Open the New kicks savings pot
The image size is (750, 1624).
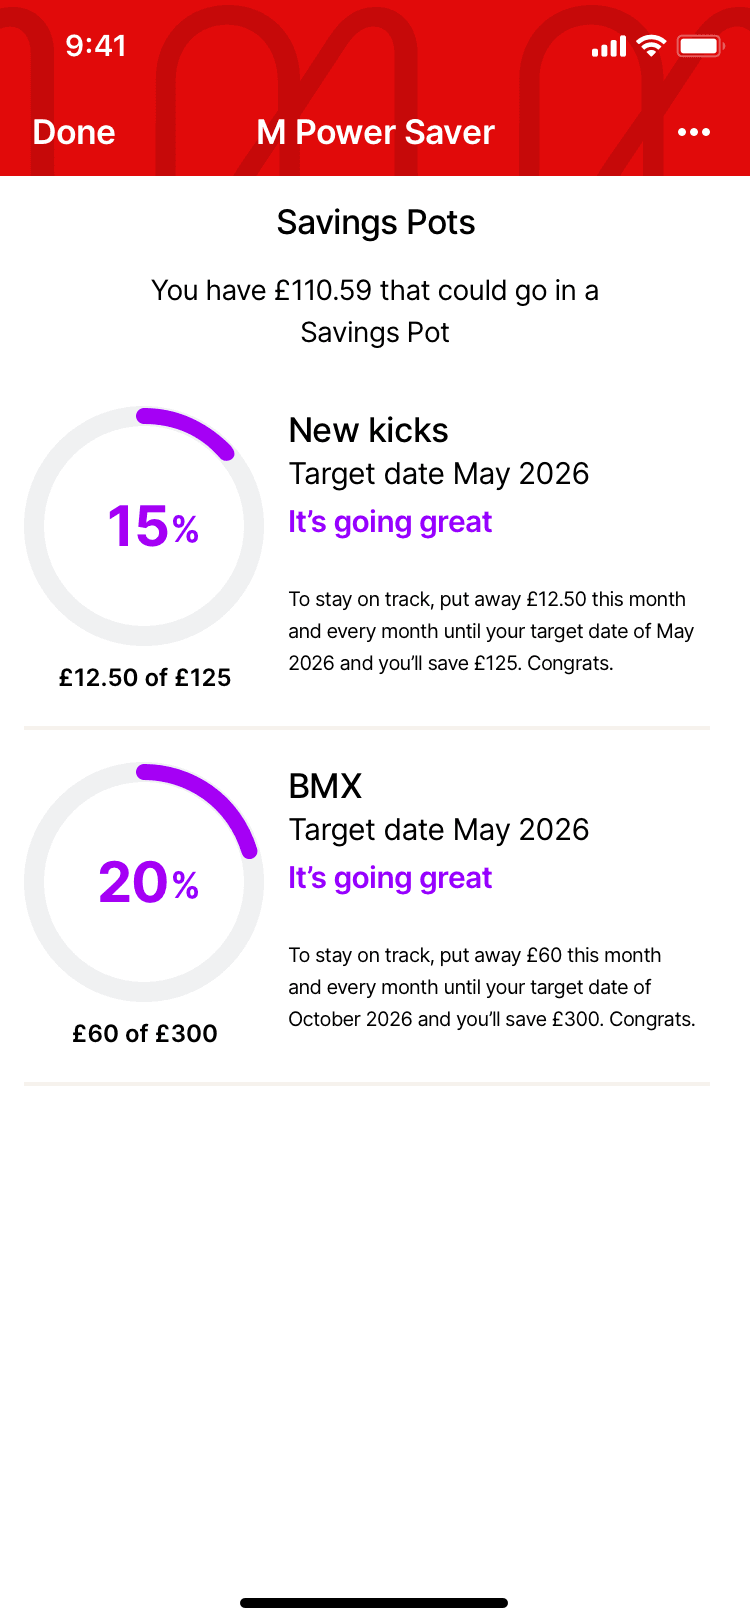368,430
